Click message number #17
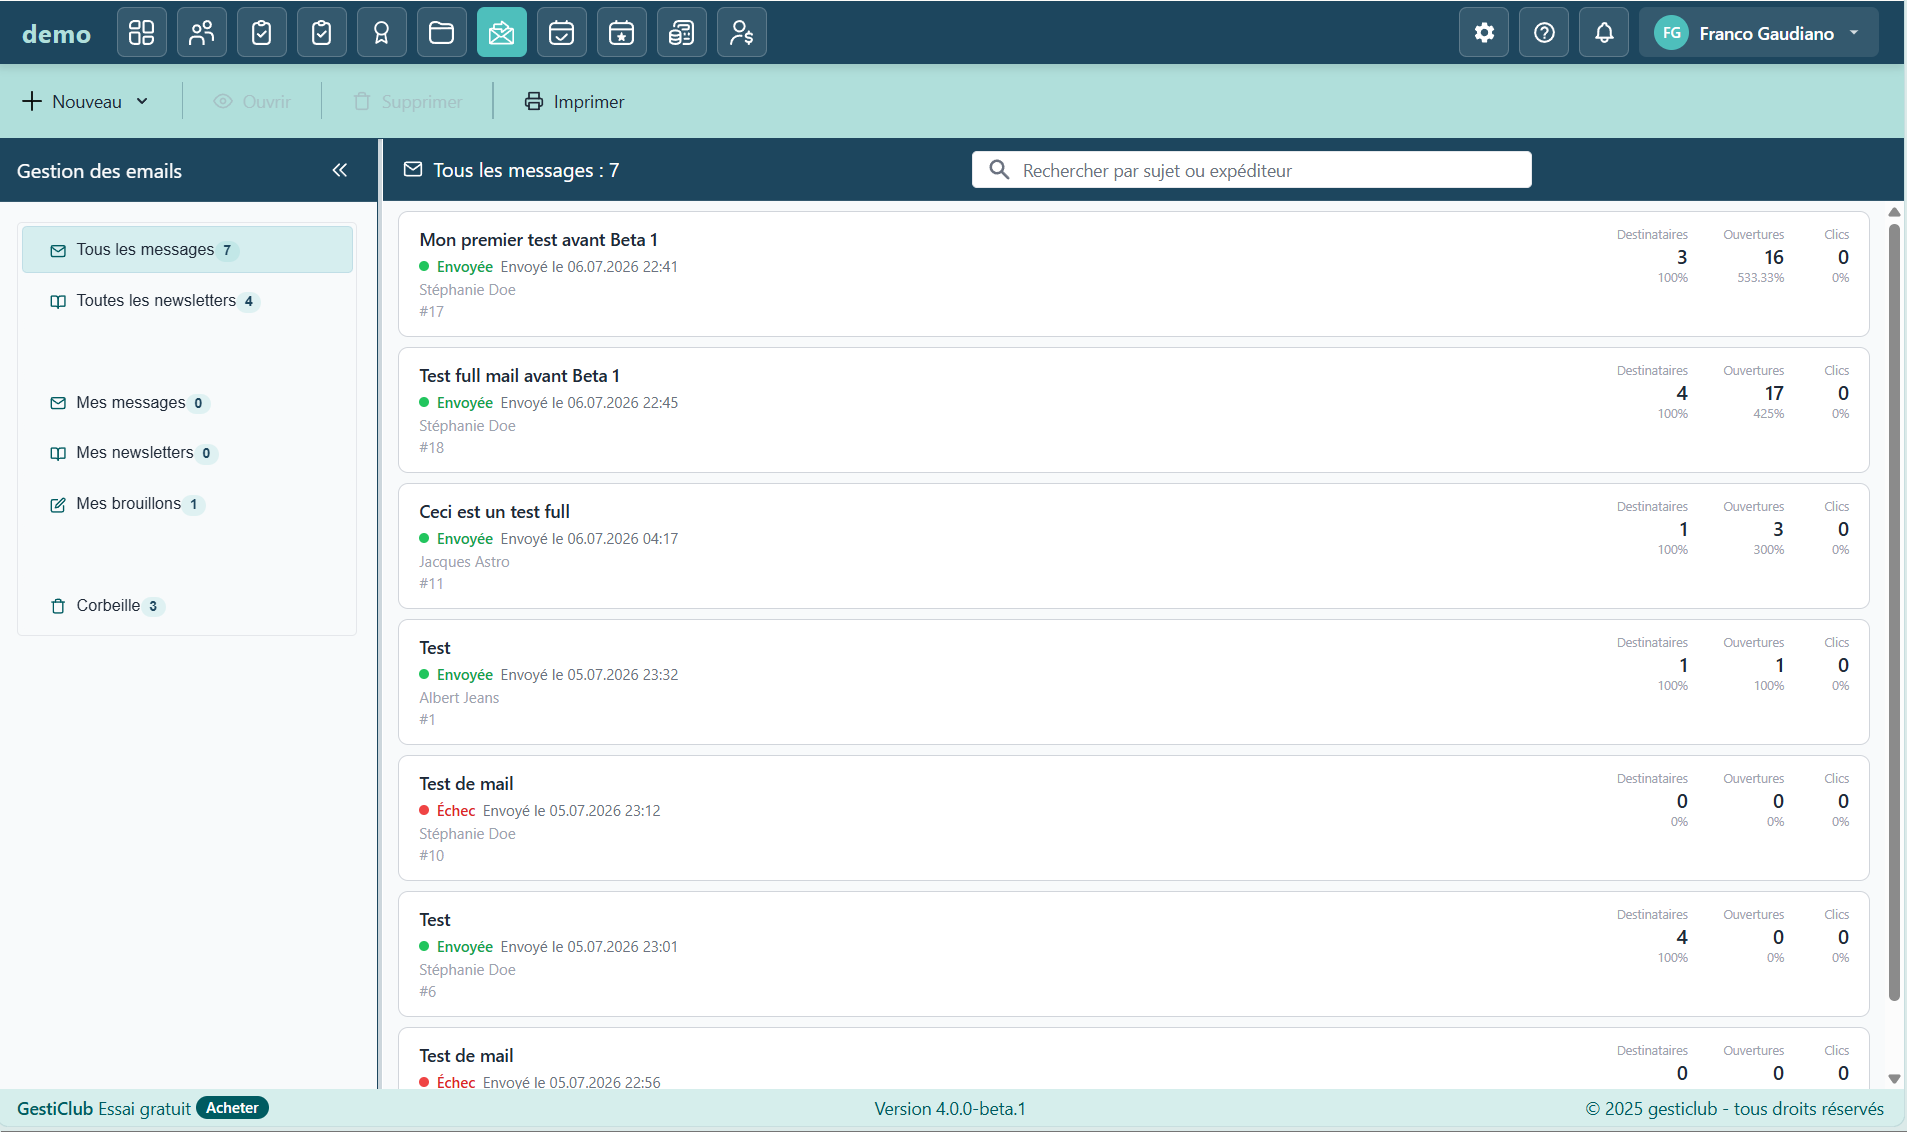1907x1132 pixels. tap(431, 312)
